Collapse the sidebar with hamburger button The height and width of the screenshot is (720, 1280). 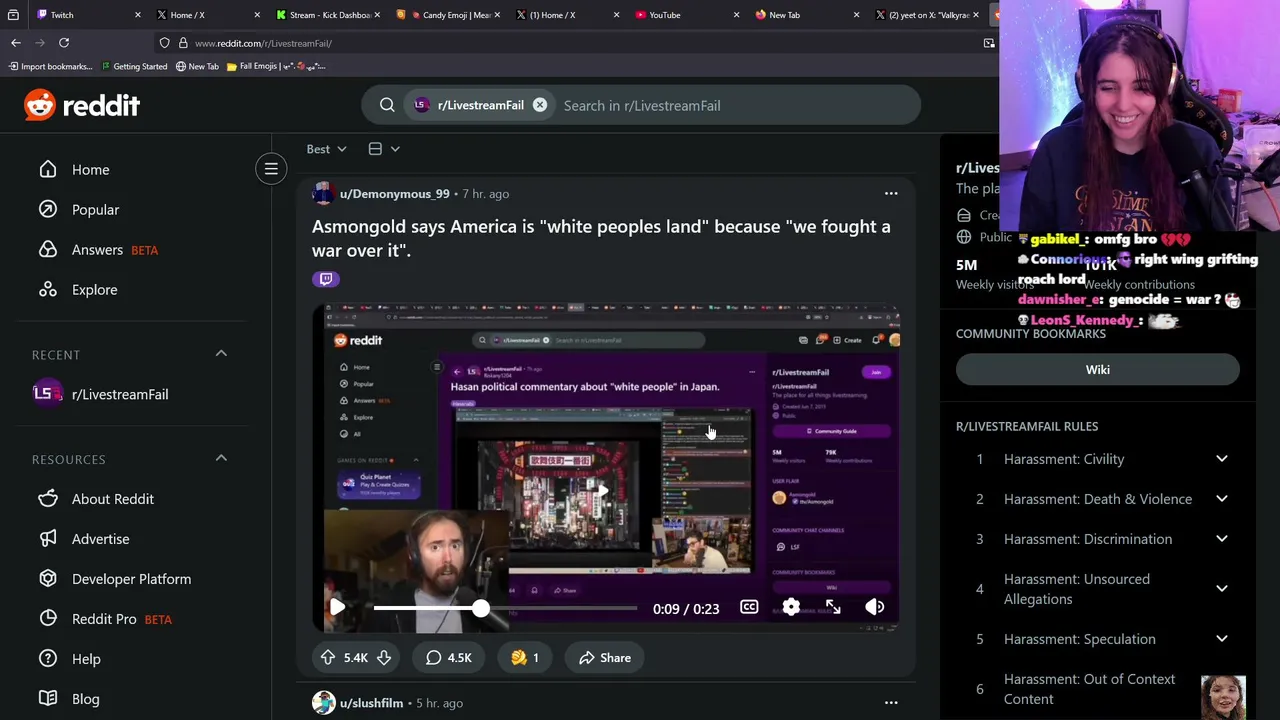tap(271, 169)
